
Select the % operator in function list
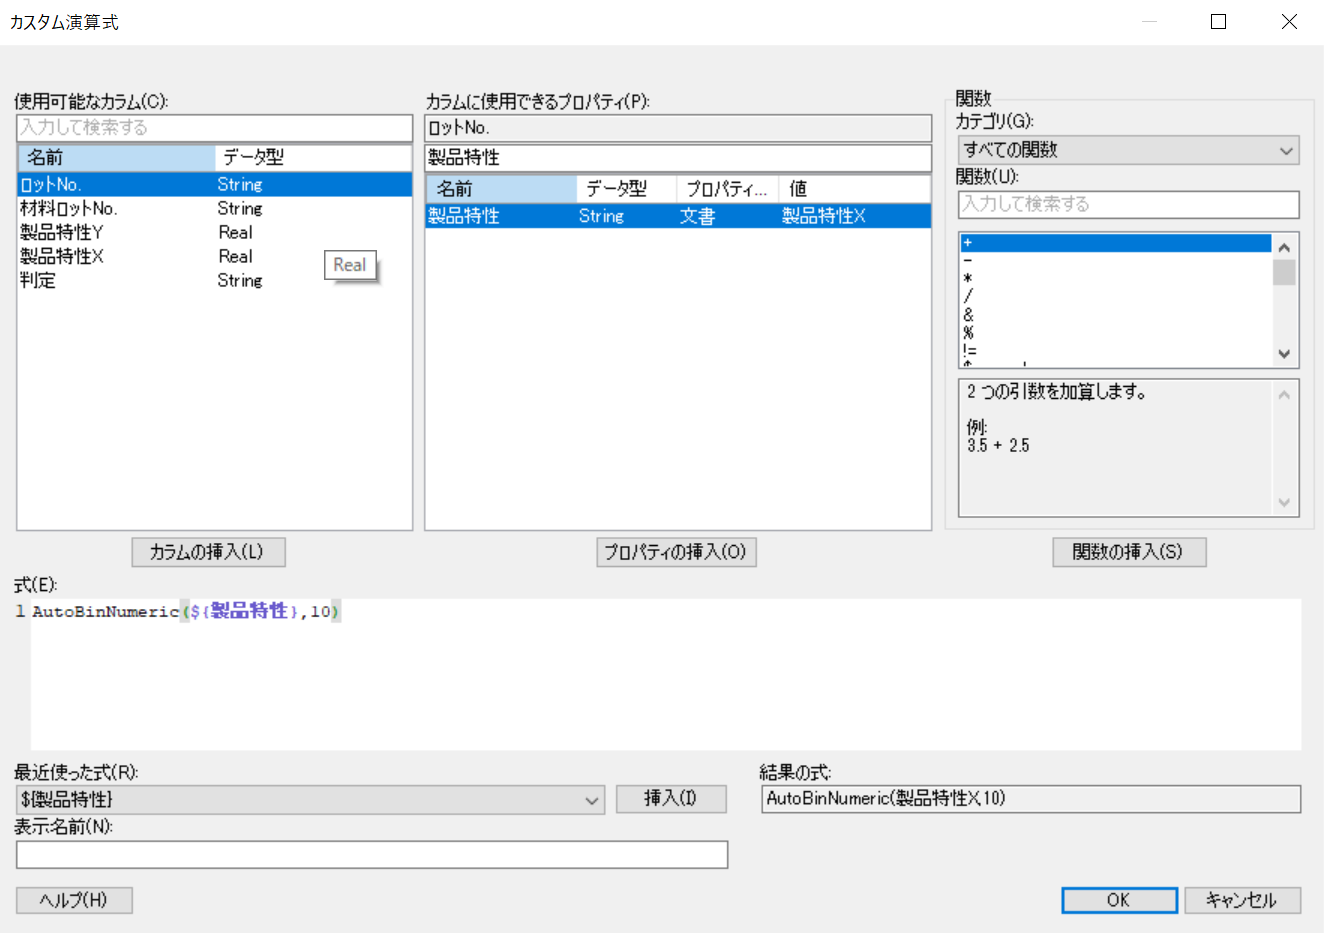tap(1115, 332)
